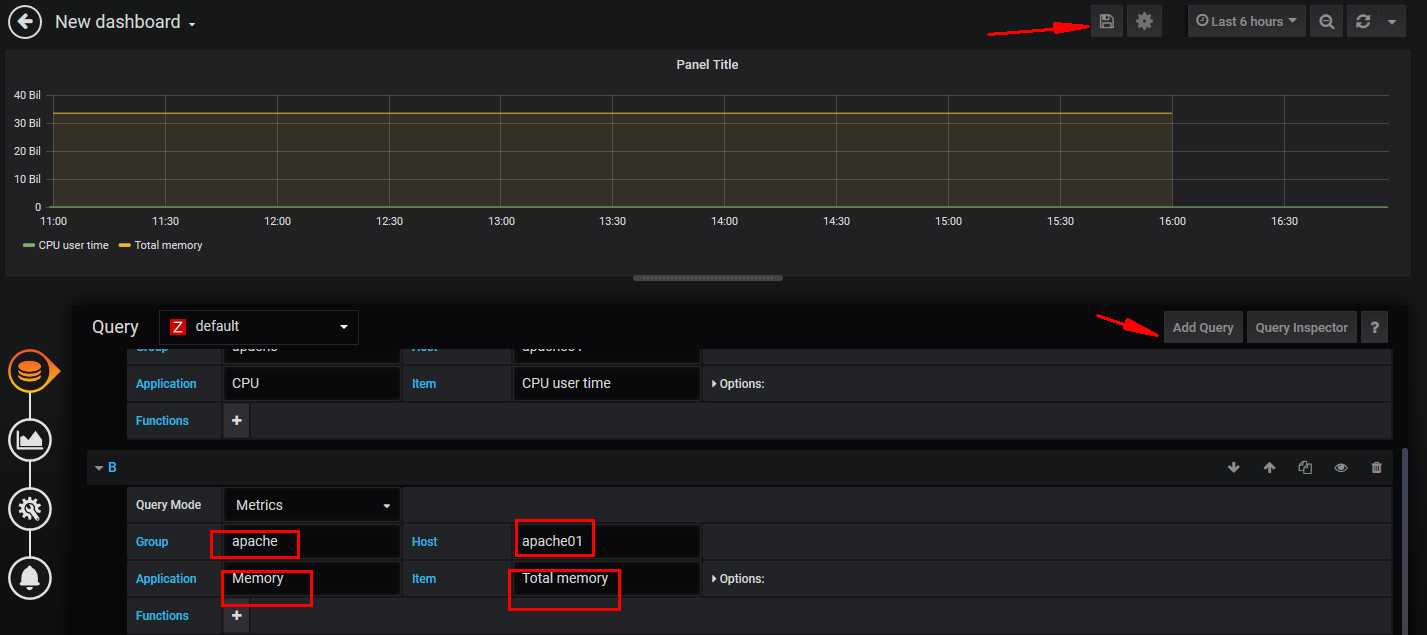Click the yellow Total memory color swatch
Viewport: 1427px width, 635px height.
click(125, 245)
